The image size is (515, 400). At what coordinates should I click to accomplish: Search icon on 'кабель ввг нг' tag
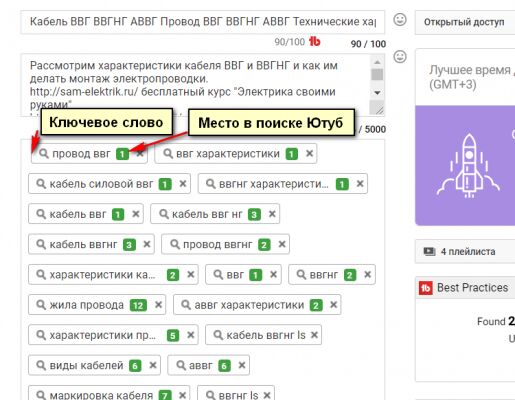click(x=163, y=214)
